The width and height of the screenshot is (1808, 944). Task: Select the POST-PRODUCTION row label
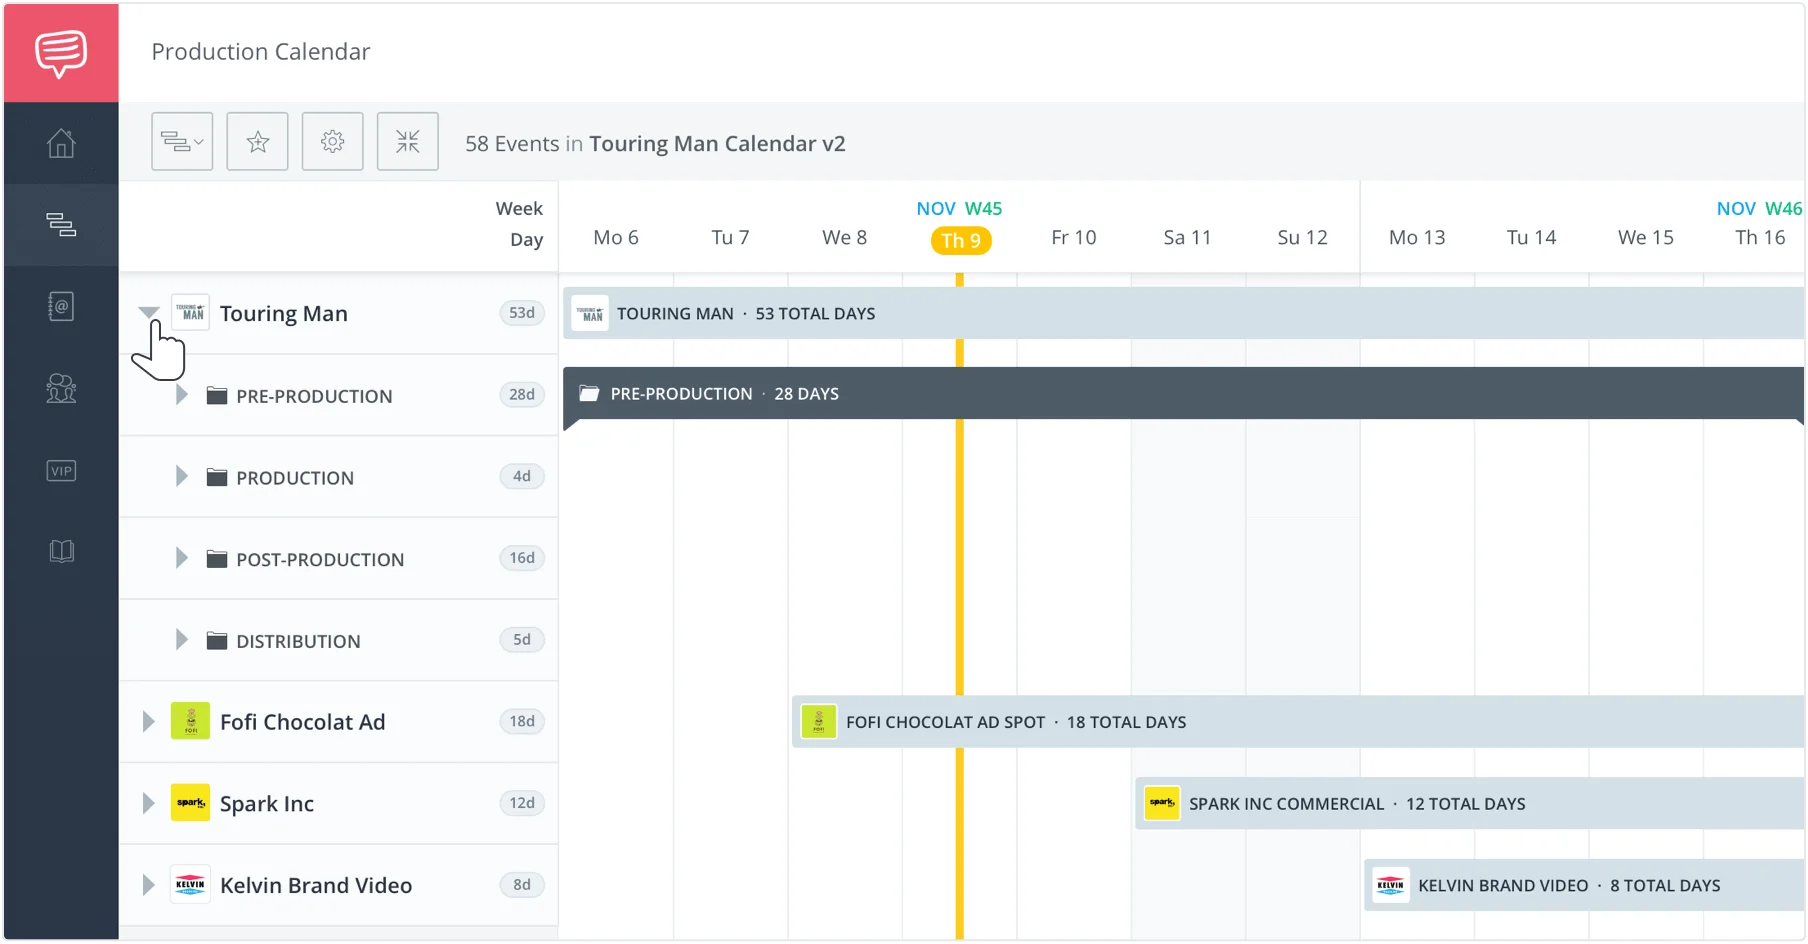tap(320, 560)
